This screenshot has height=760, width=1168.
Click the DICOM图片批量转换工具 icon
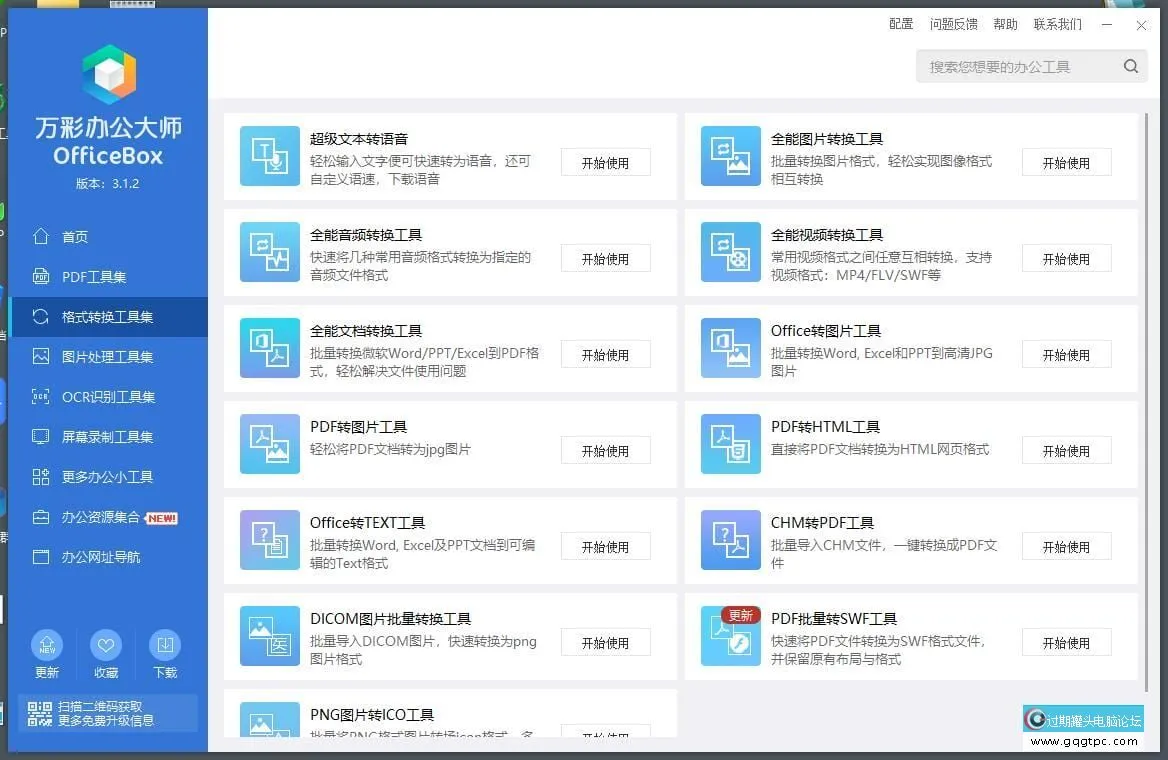pos(270,636)
